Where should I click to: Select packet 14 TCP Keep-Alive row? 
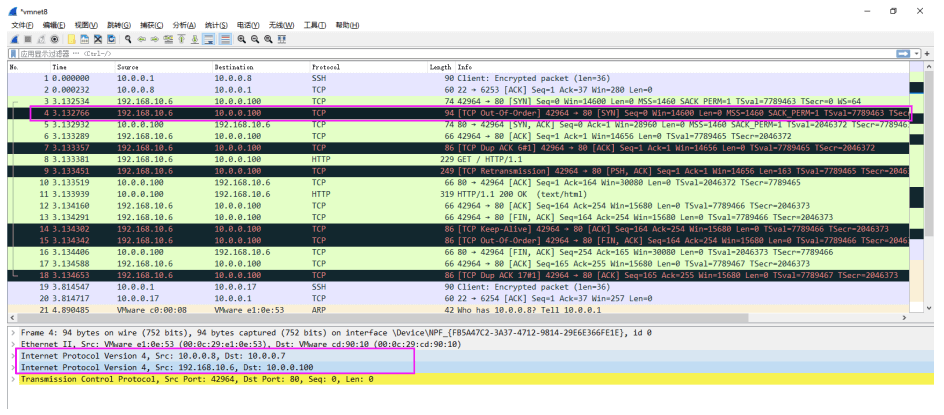coord(458,229)
